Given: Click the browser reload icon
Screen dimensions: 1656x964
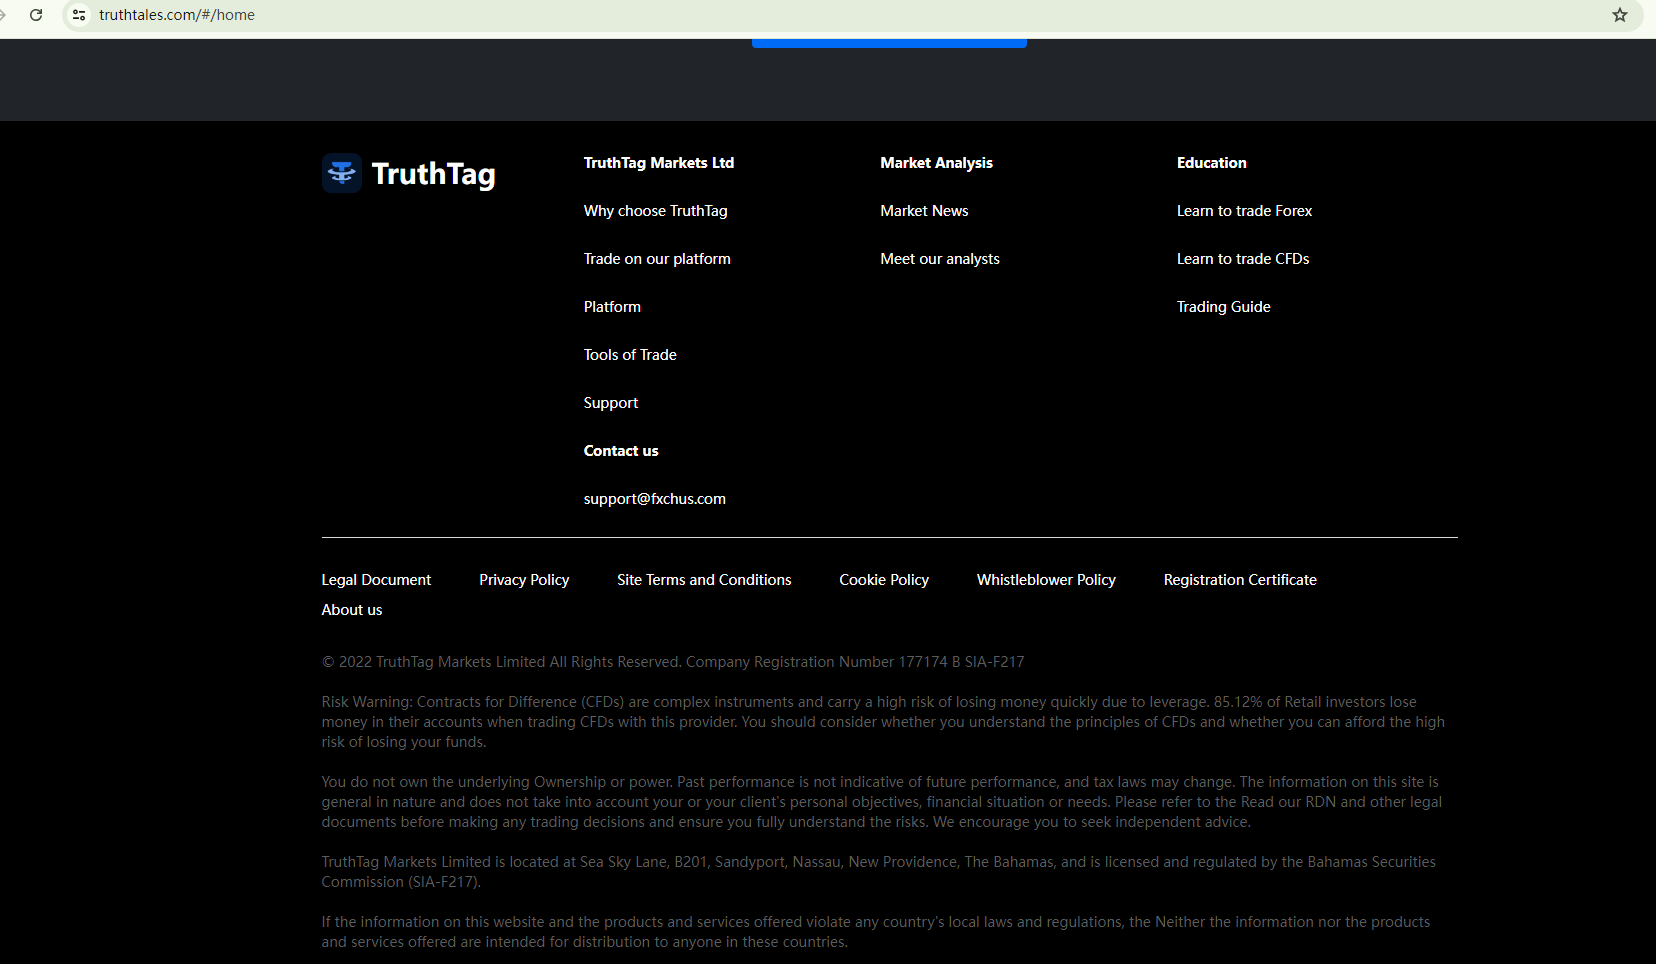Looking at the screenshot, I should [x=36, y=15].
